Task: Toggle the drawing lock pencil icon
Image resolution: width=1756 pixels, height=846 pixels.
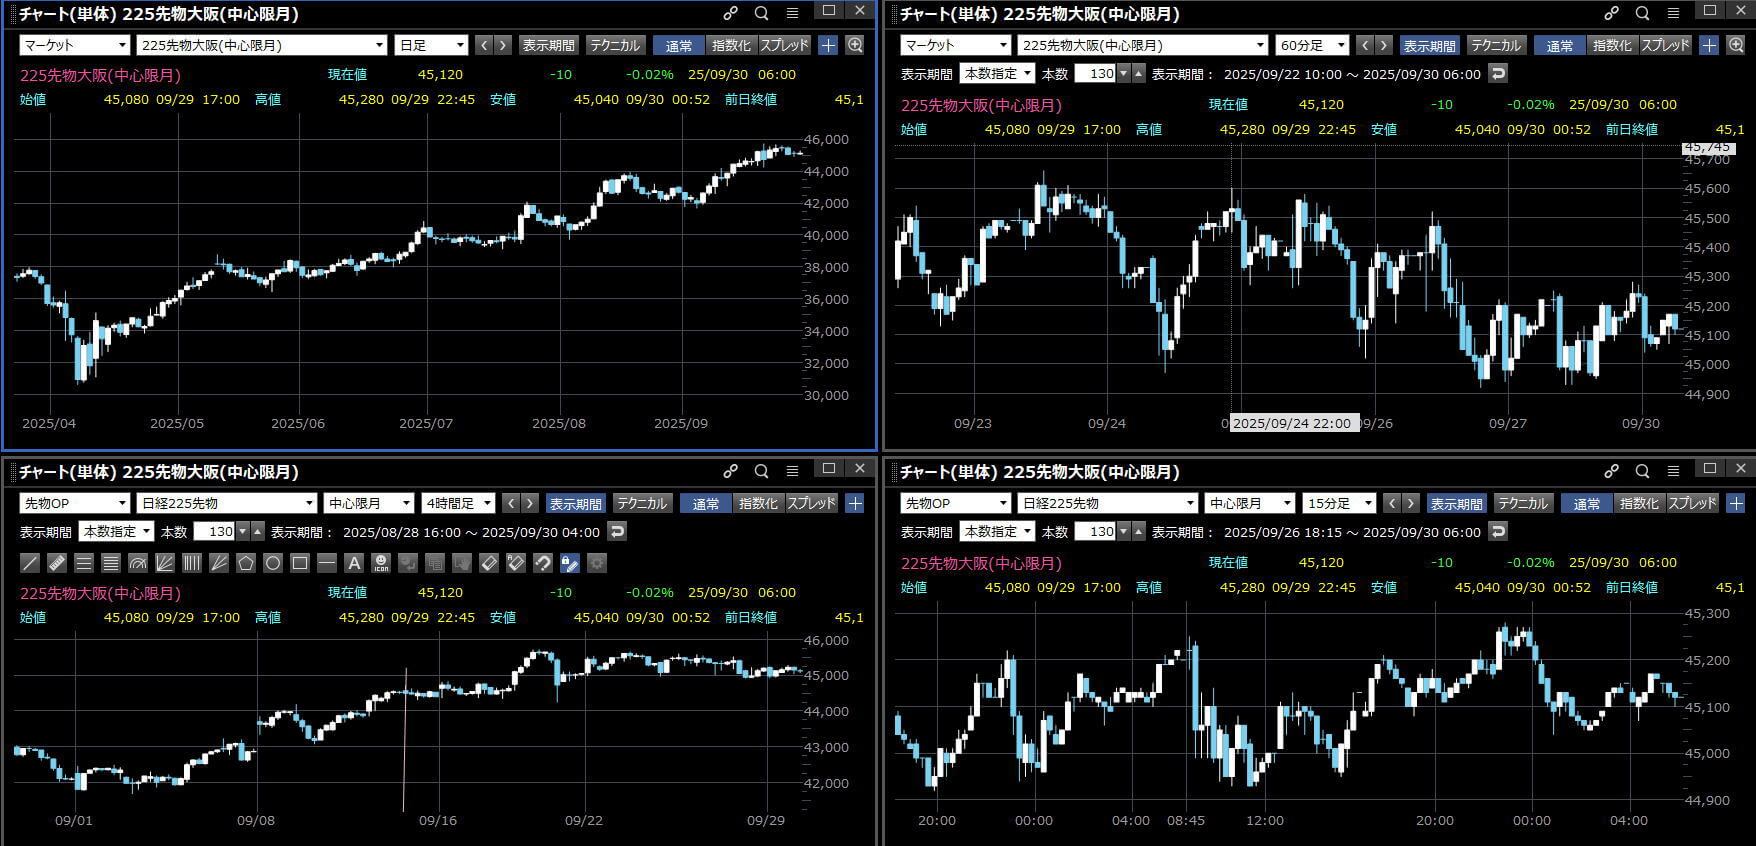Action: 570,563
